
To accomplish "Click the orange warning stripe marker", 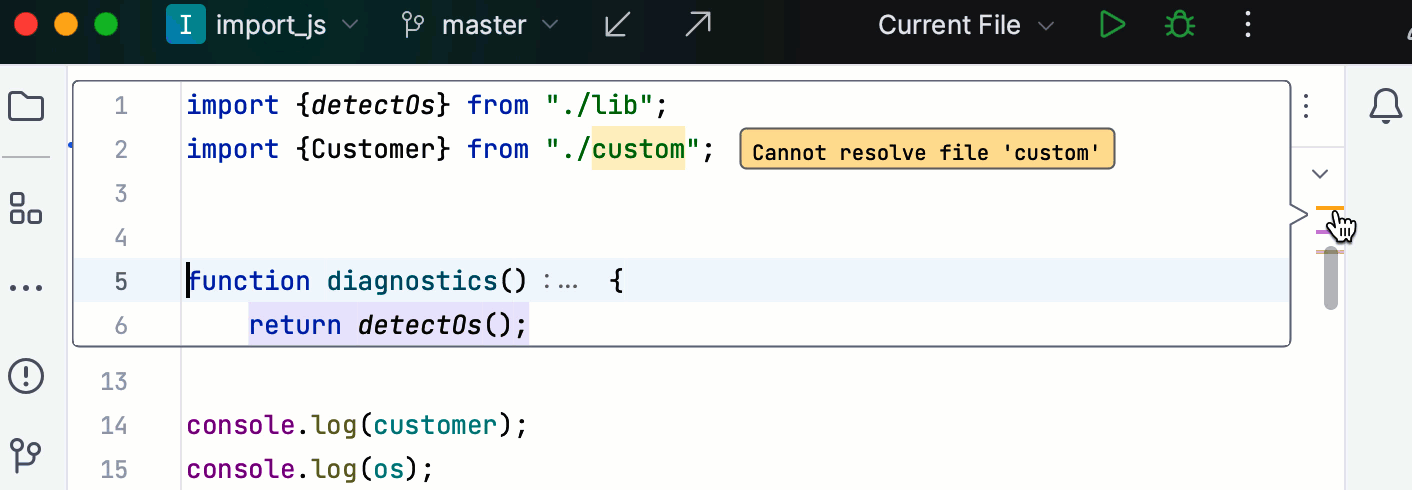I will [1328, 209].
